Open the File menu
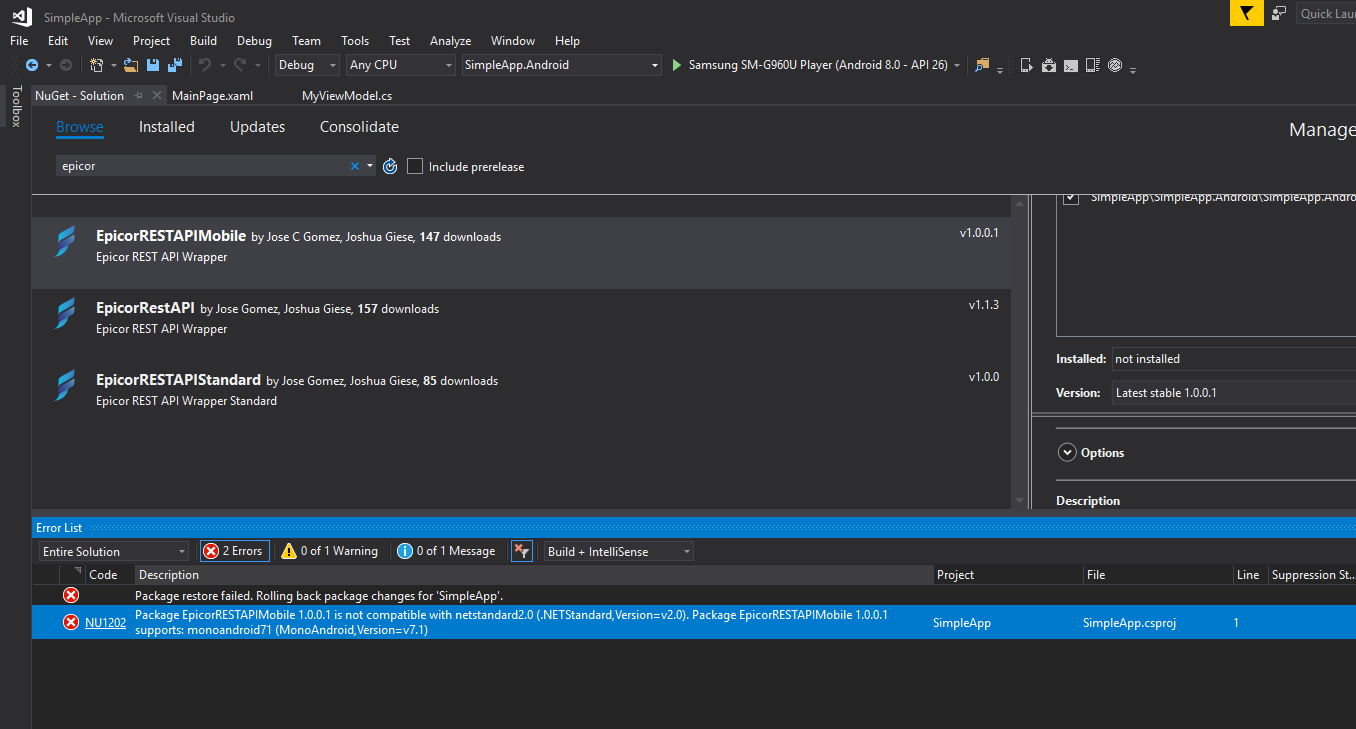Viewport: 1356px width, 729px height. tap(19, 41)
